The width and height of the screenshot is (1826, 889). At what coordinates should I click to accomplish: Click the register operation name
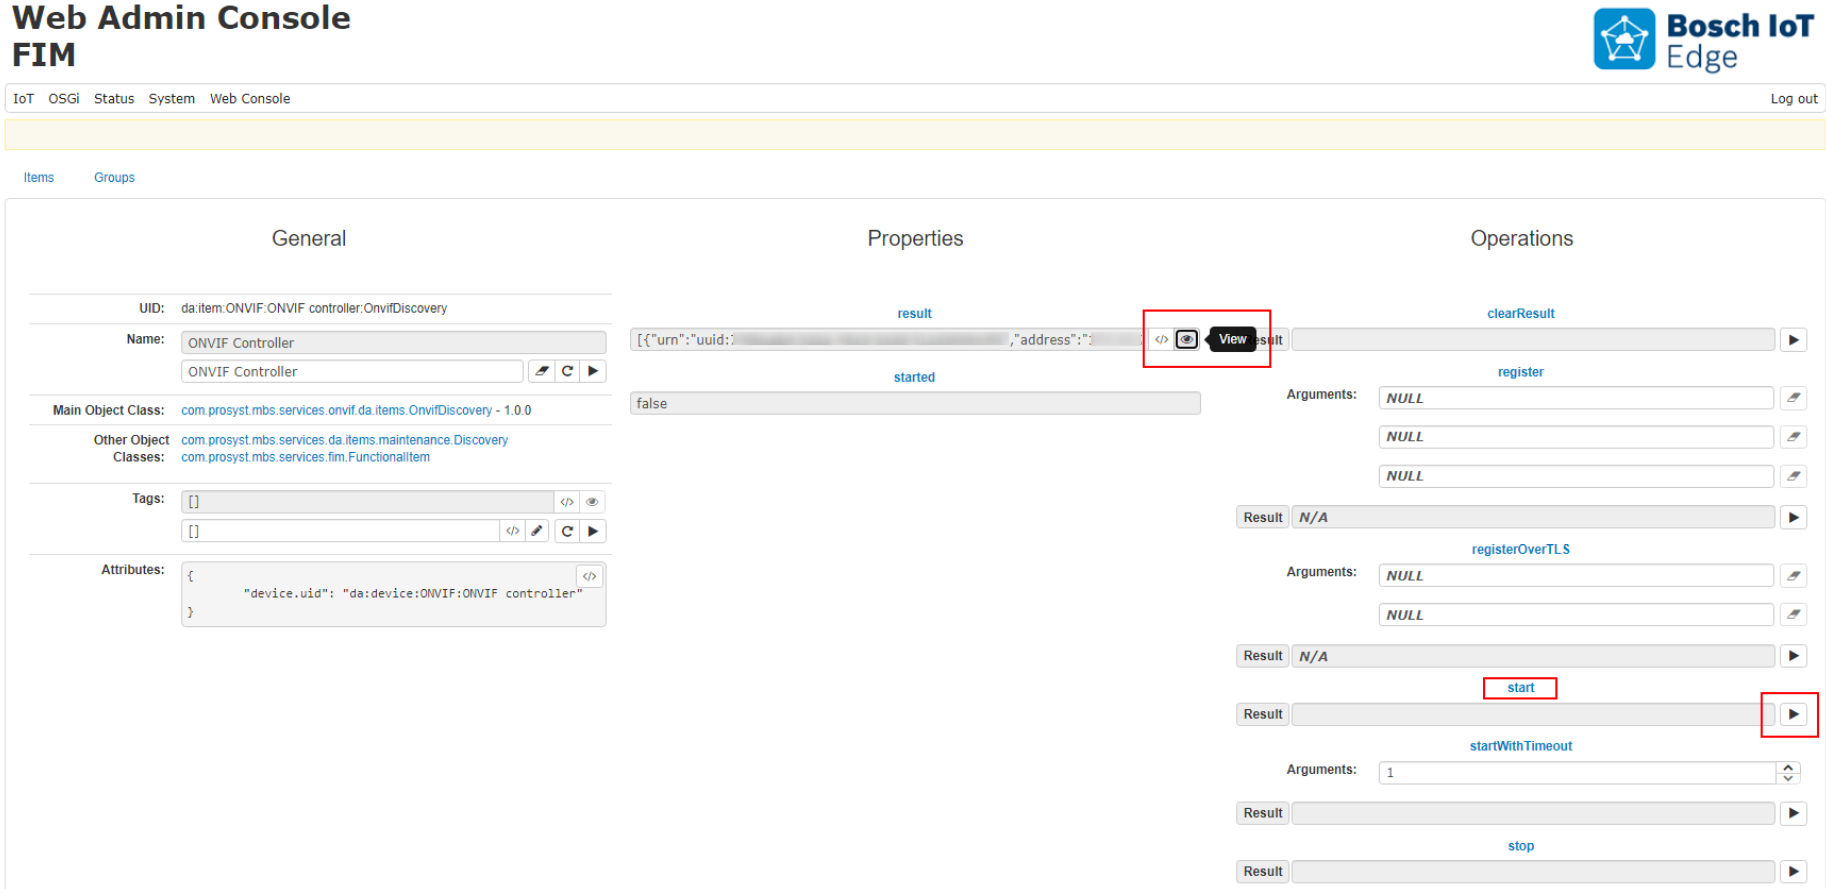[1521, 372]
